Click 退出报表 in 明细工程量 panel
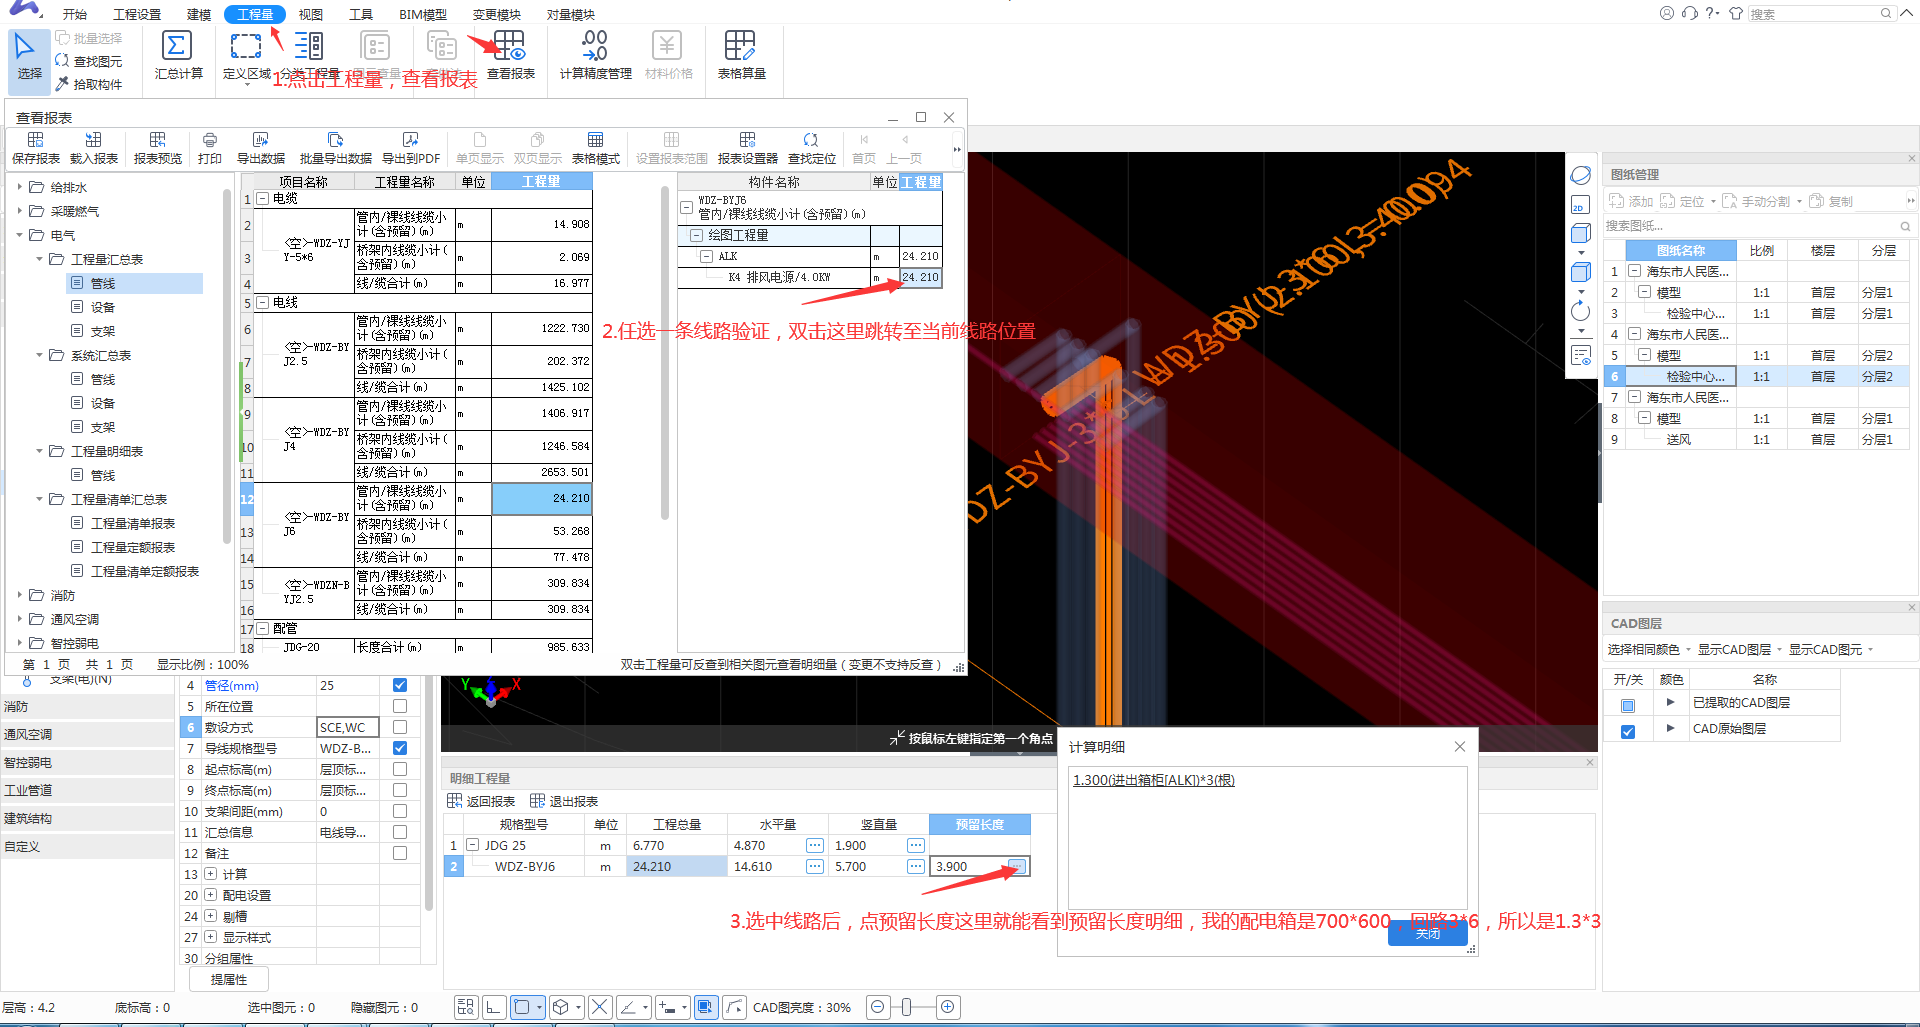 pyautogui.click(x=564, y=801)
